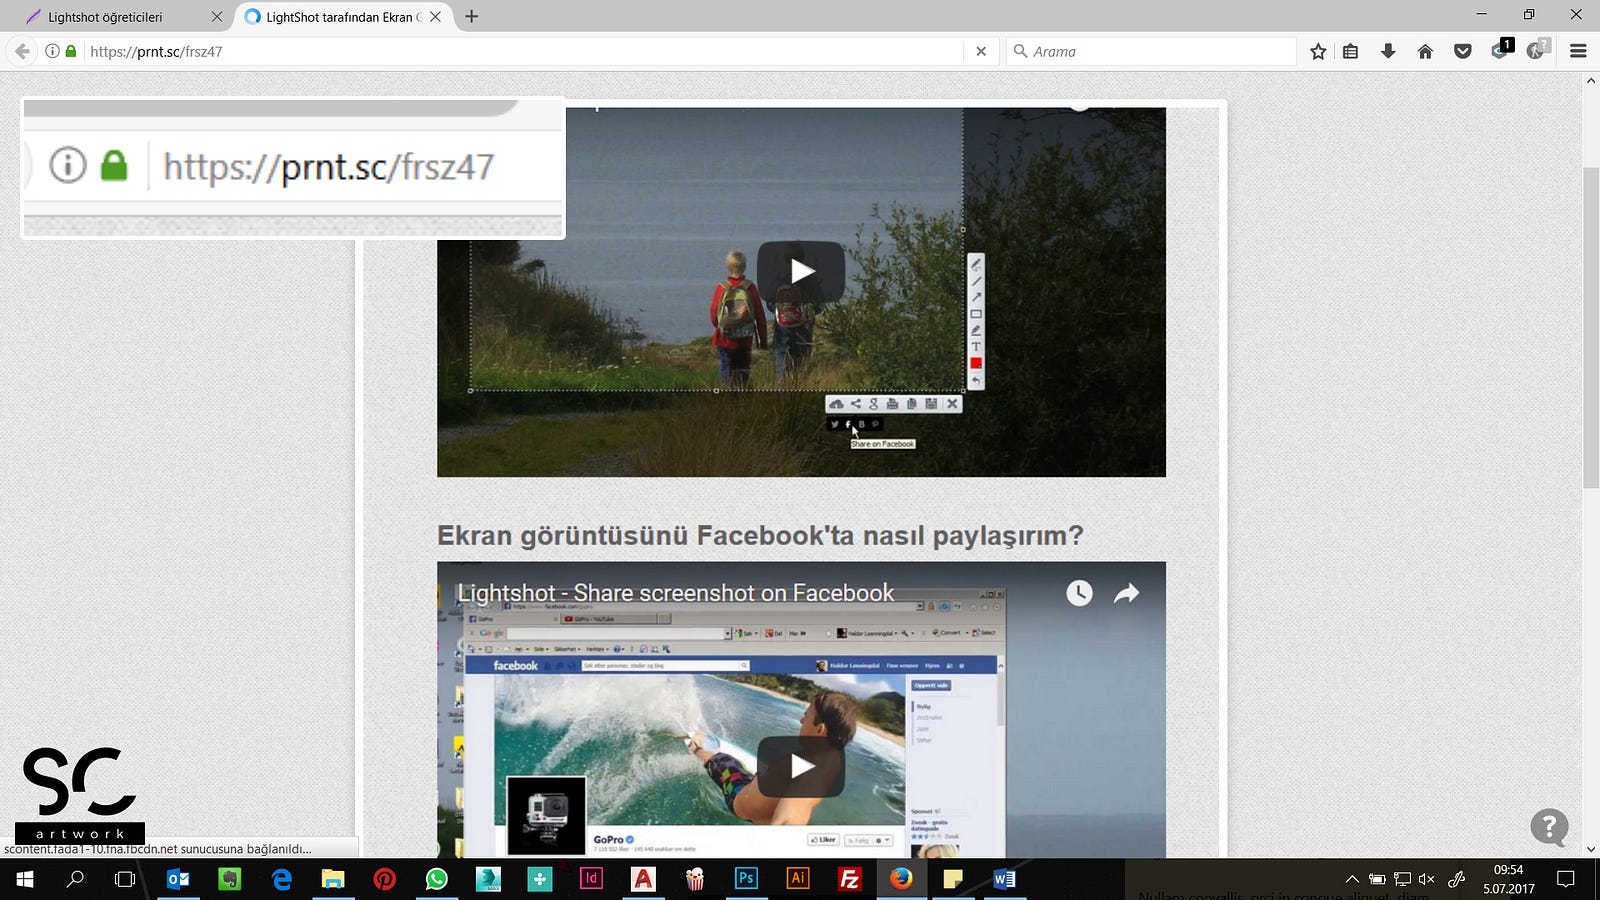
Task: Open Evernote from taskbar
Action: (230, 879)
